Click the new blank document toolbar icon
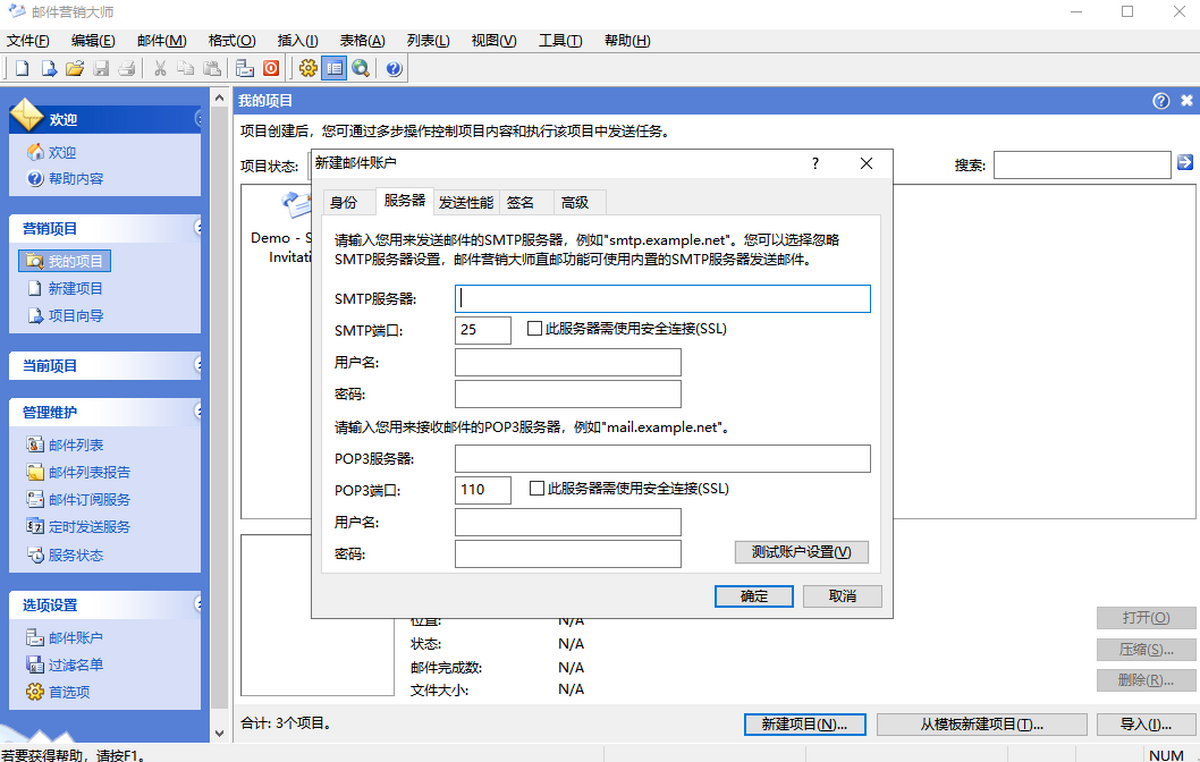Viewport: 1200px width, 762px height. coord(21,68)
